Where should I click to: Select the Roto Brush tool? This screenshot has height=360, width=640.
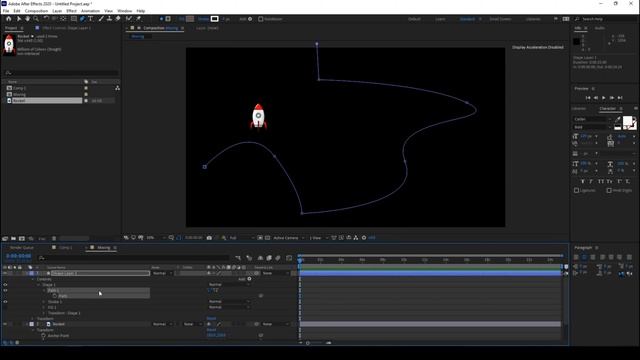coord(129,19)
